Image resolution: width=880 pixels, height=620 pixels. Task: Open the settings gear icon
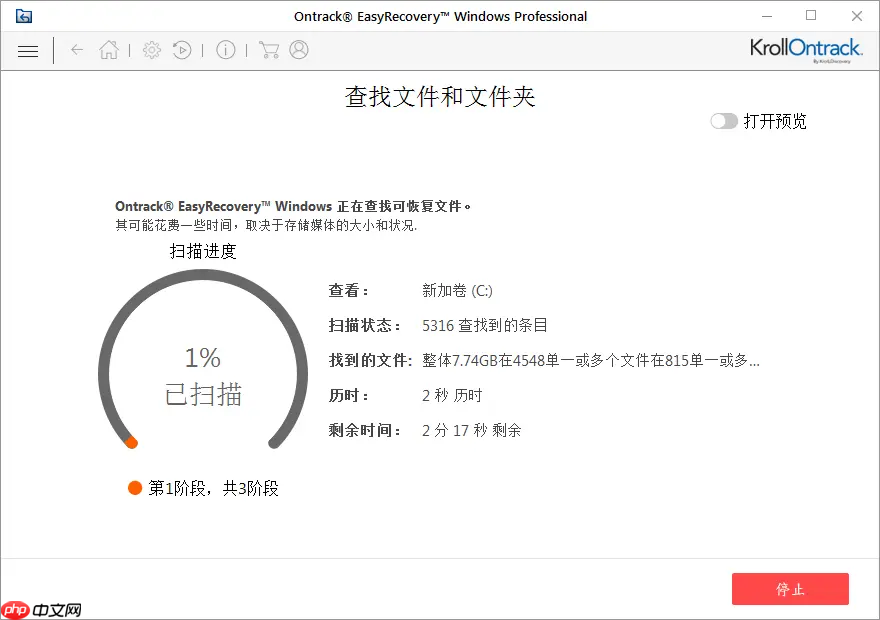151,49
